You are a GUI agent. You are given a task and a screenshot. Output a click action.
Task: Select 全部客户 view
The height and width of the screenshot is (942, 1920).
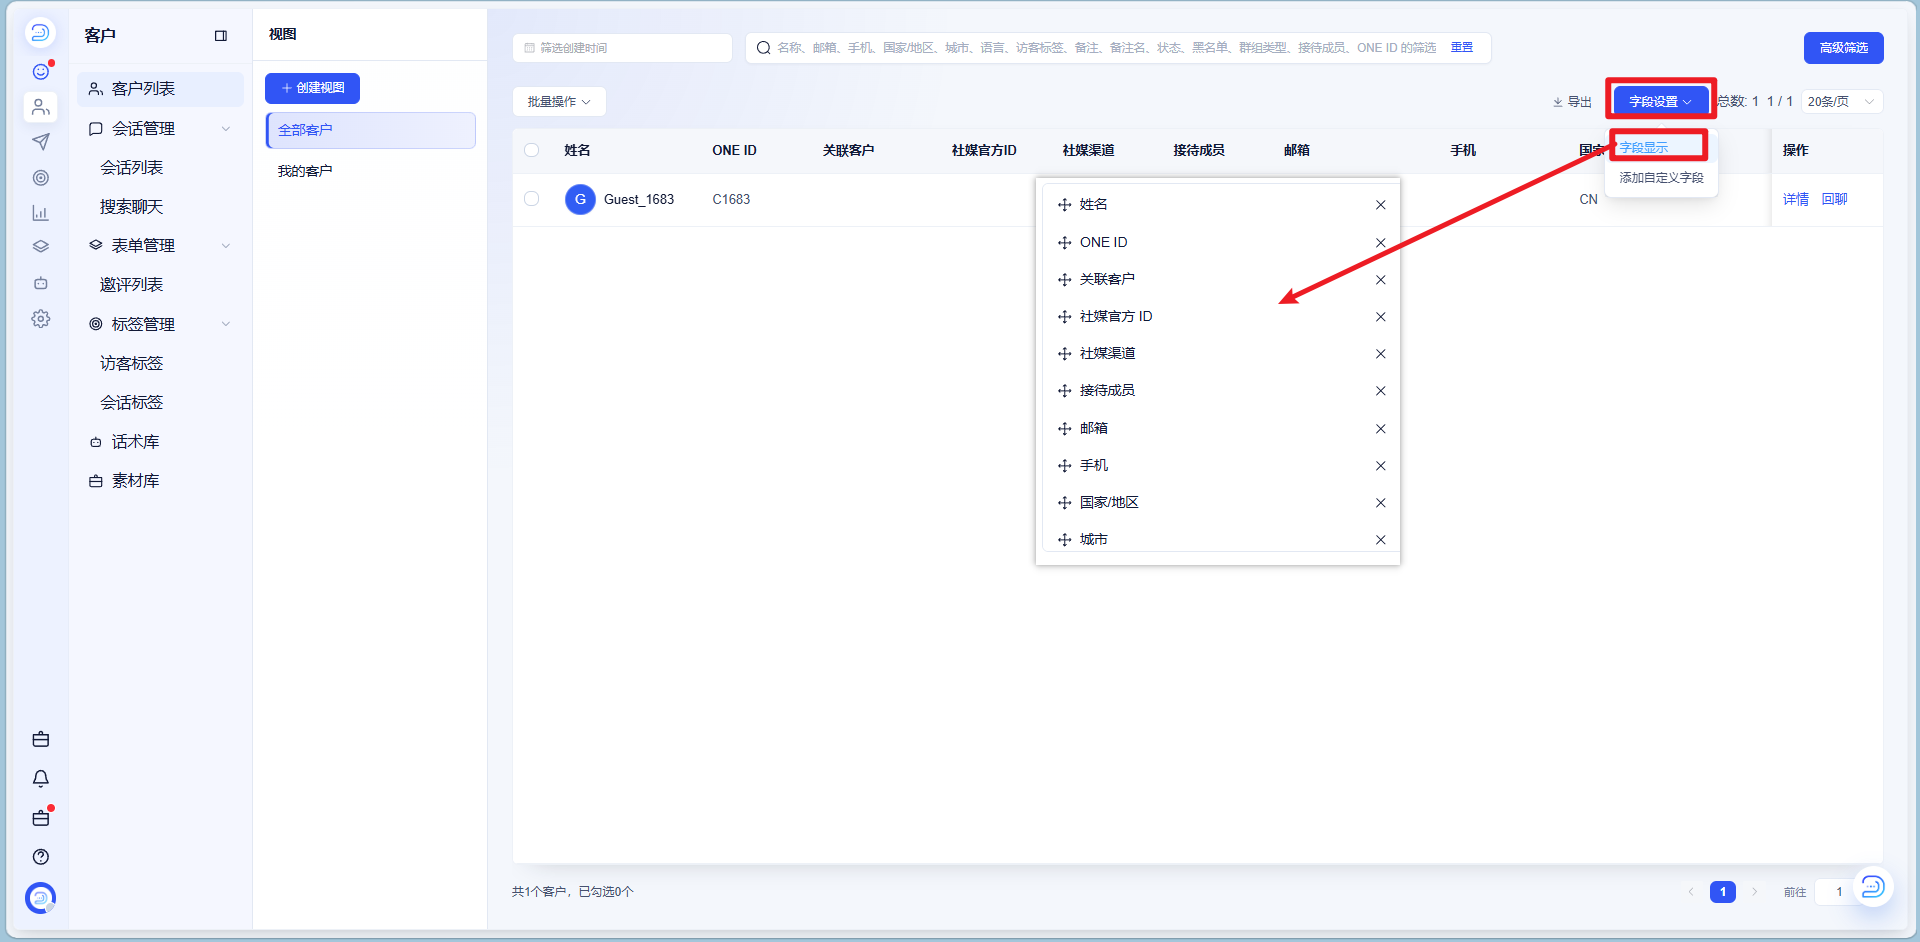pos(371,130)
